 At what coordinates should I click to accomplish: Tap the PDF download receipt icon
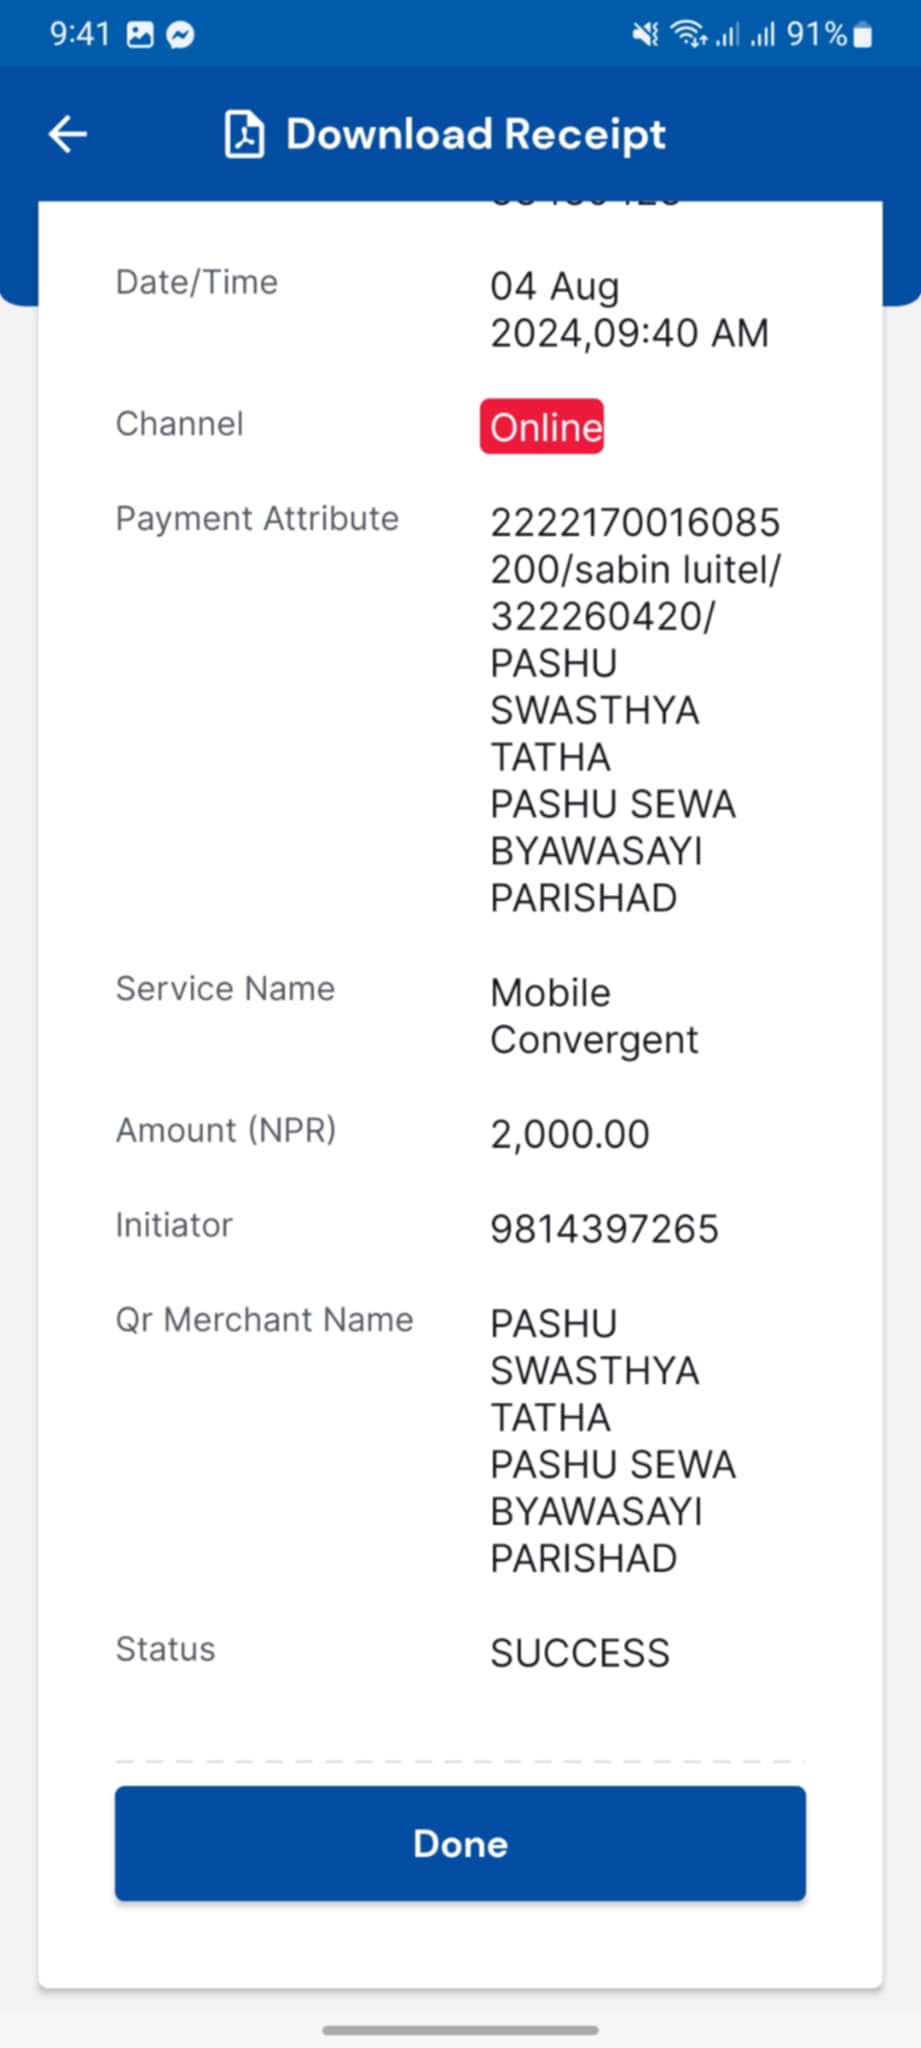(244, 135)
